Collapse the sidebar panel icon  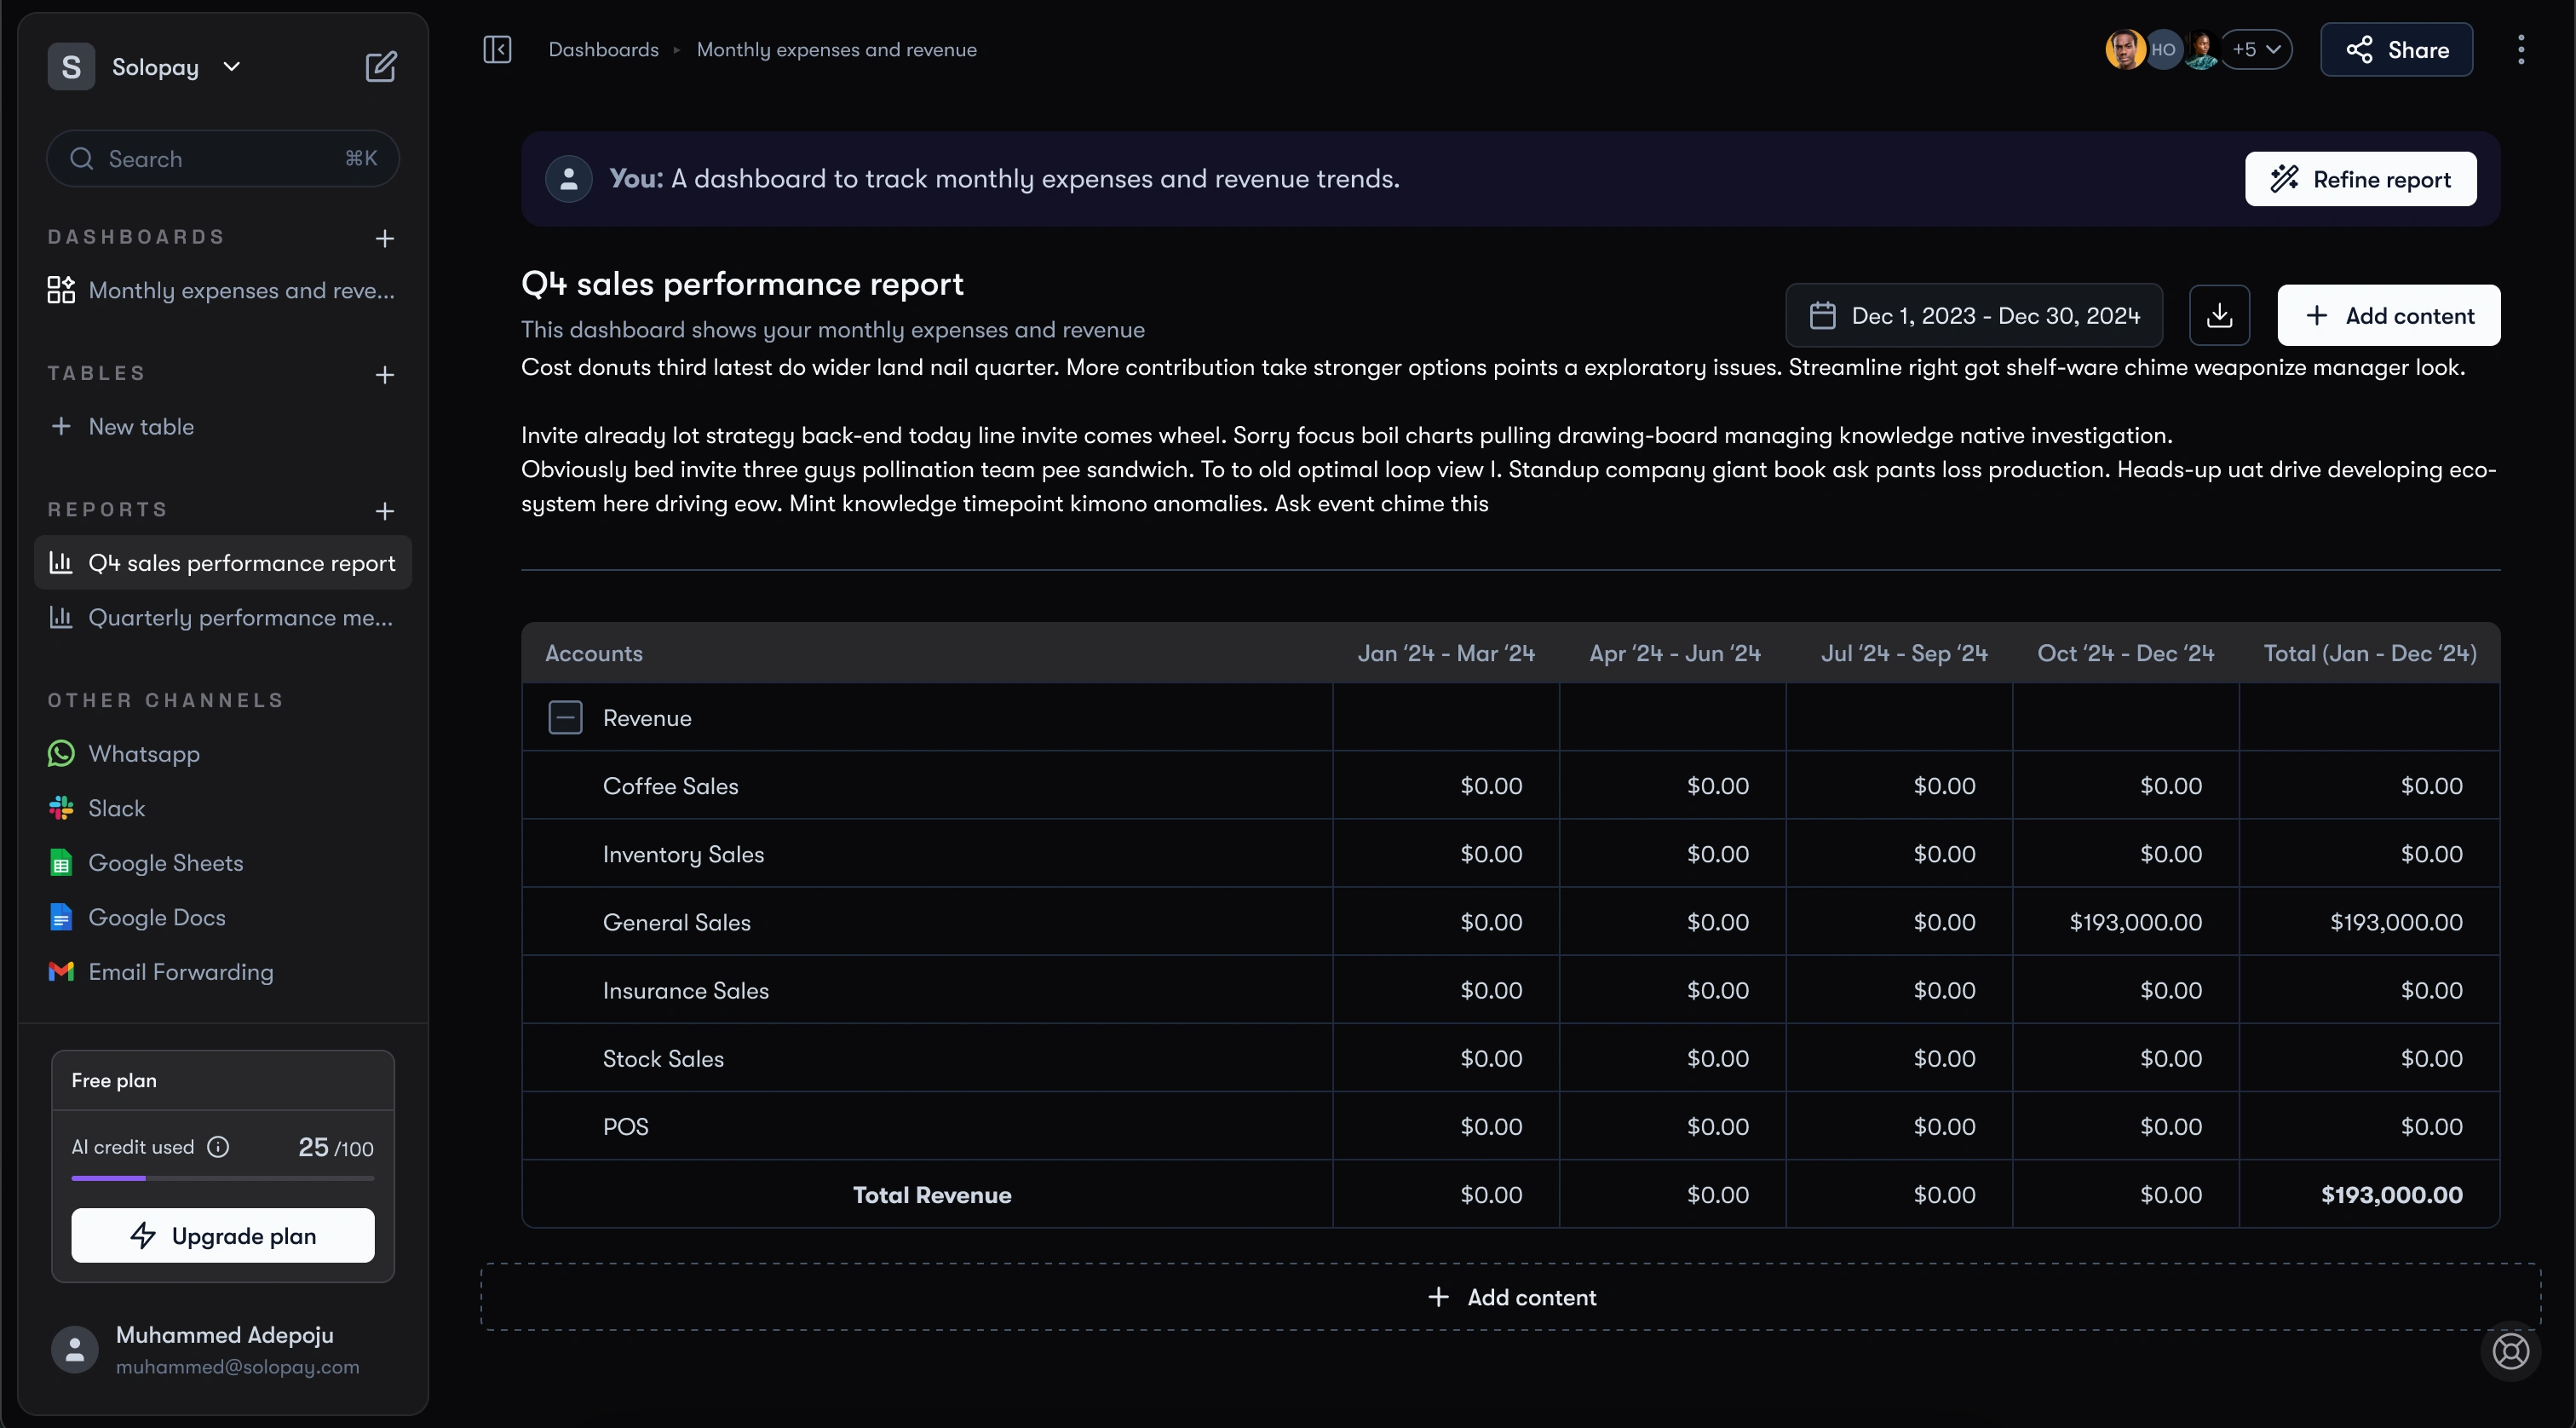click(x=497, y=49)
